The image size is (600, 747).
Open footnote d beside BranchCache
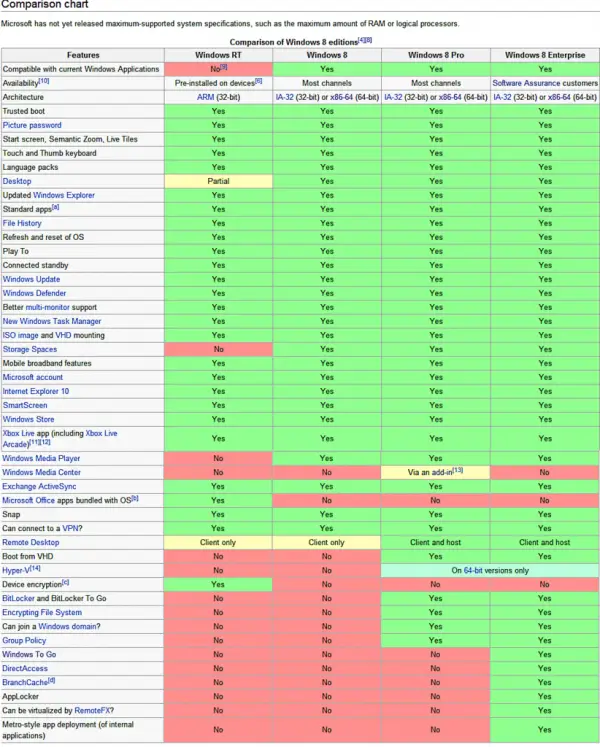pos(51,681)
